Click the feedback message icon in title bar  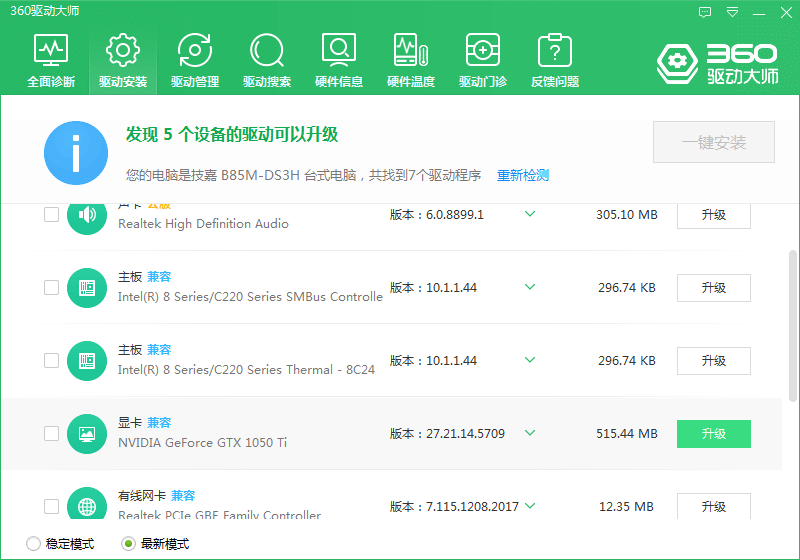pos(705,12)
